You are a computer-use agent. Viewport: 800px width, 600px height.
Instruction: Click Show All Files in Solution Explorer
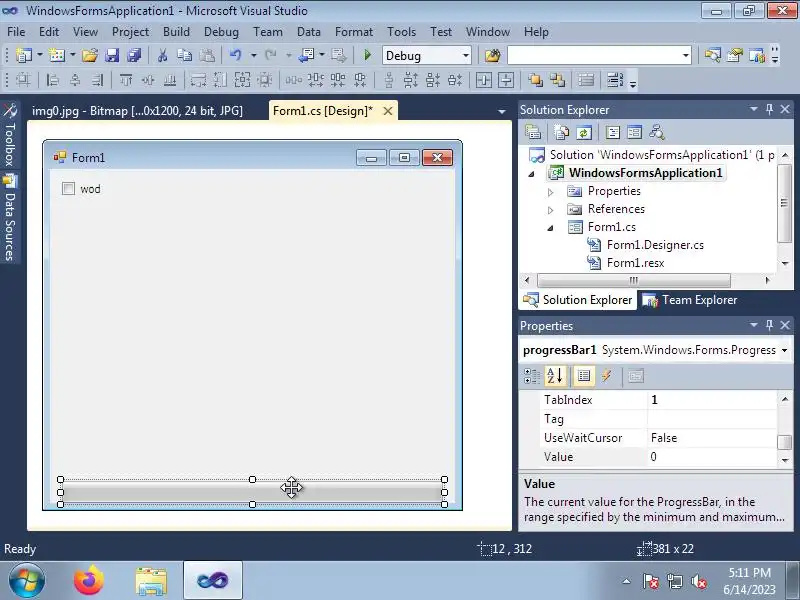click(561, 133)
